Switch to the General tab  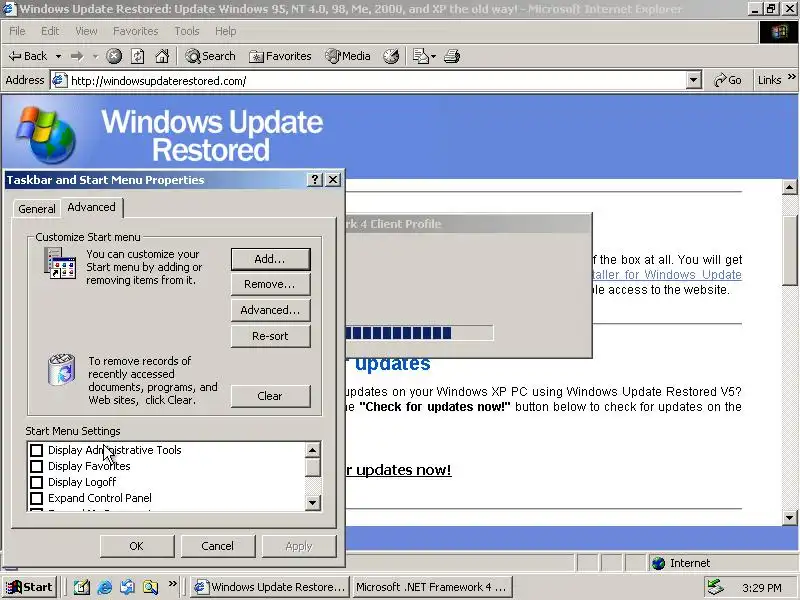pyautogui.click(x=37, y=209)
